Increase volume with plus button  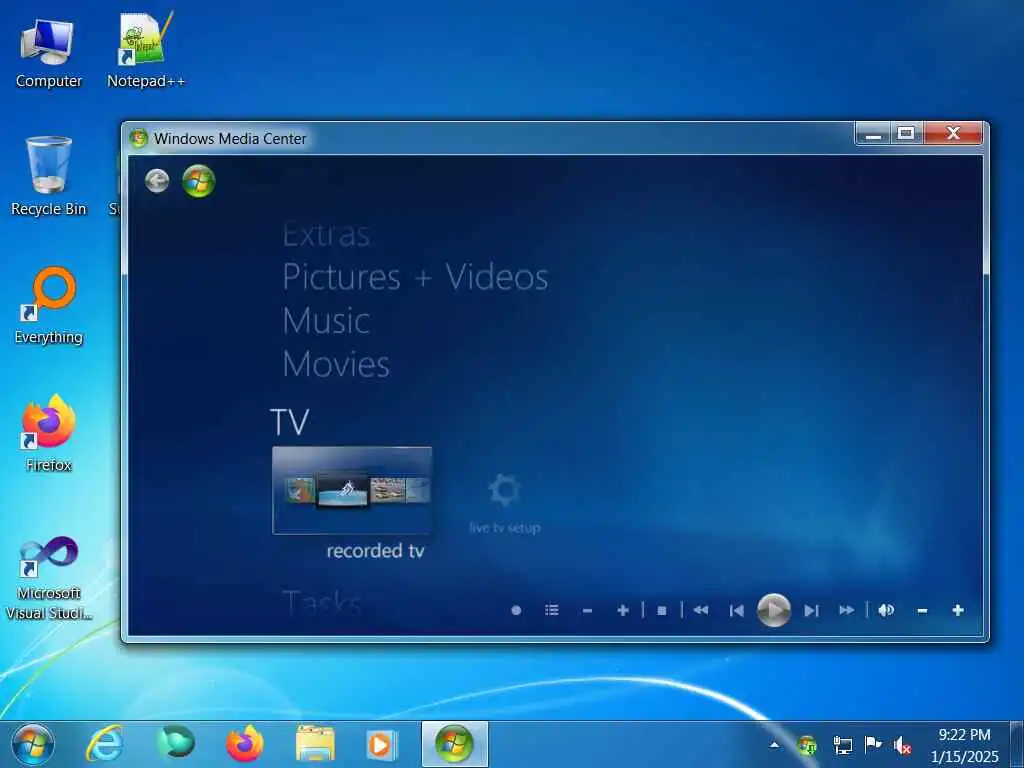[x=958, y=610]
